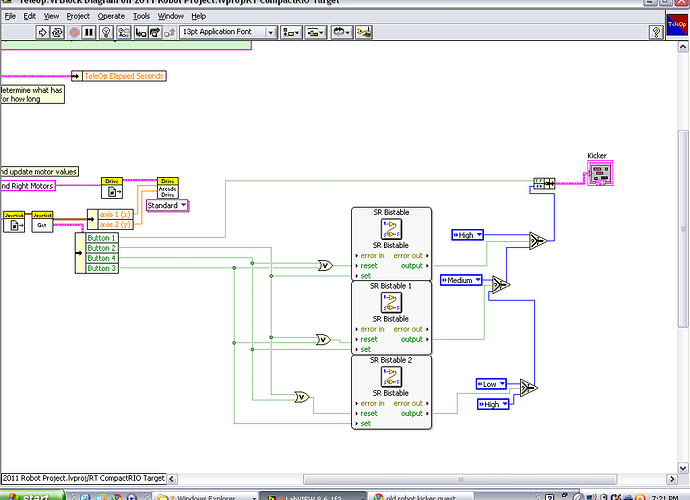
Task: Click the project target status bar label
Action: point(84,478)
